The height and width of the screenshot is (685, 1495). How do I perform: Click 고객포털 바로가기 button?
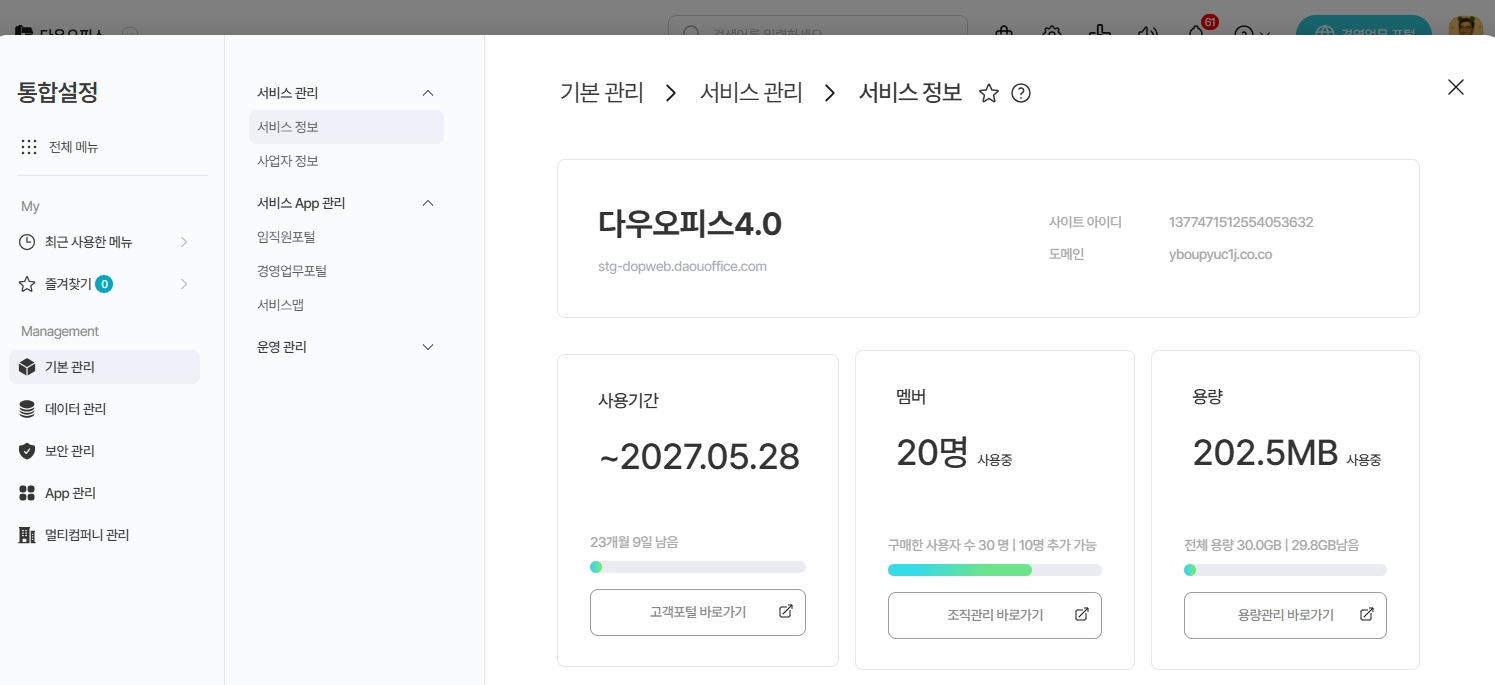(x=697, y=613)
